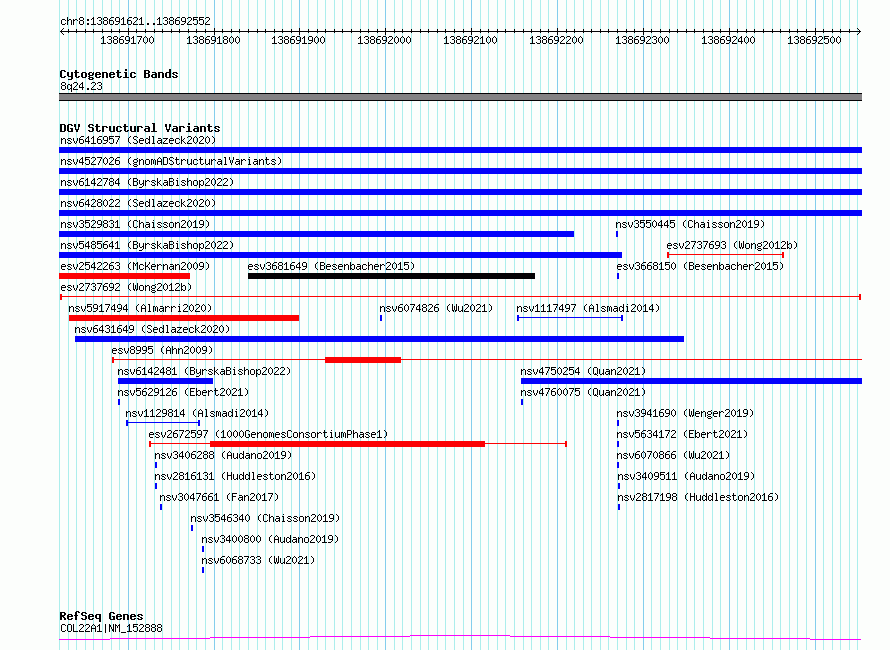The height and width of the screenshot is (650, 890).
Task: Select the nsv3529831 (Chaisson2019) label
Action: click(135, 224)
